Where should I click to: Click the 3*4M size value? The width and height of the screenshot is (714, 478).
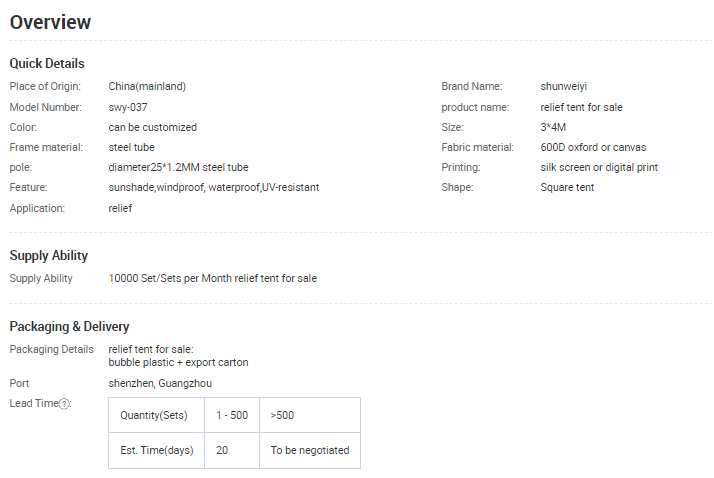[x=553, y=127]
